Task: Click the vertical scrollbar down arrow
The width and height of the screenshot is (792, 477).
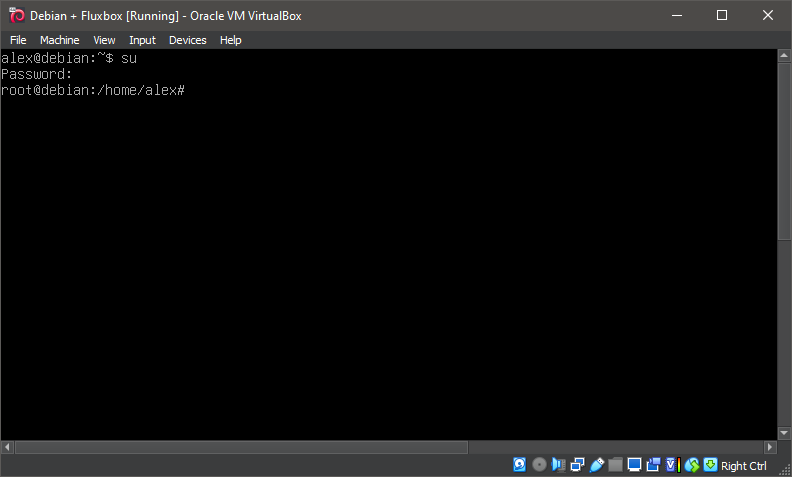Action: tap(784, 431)
